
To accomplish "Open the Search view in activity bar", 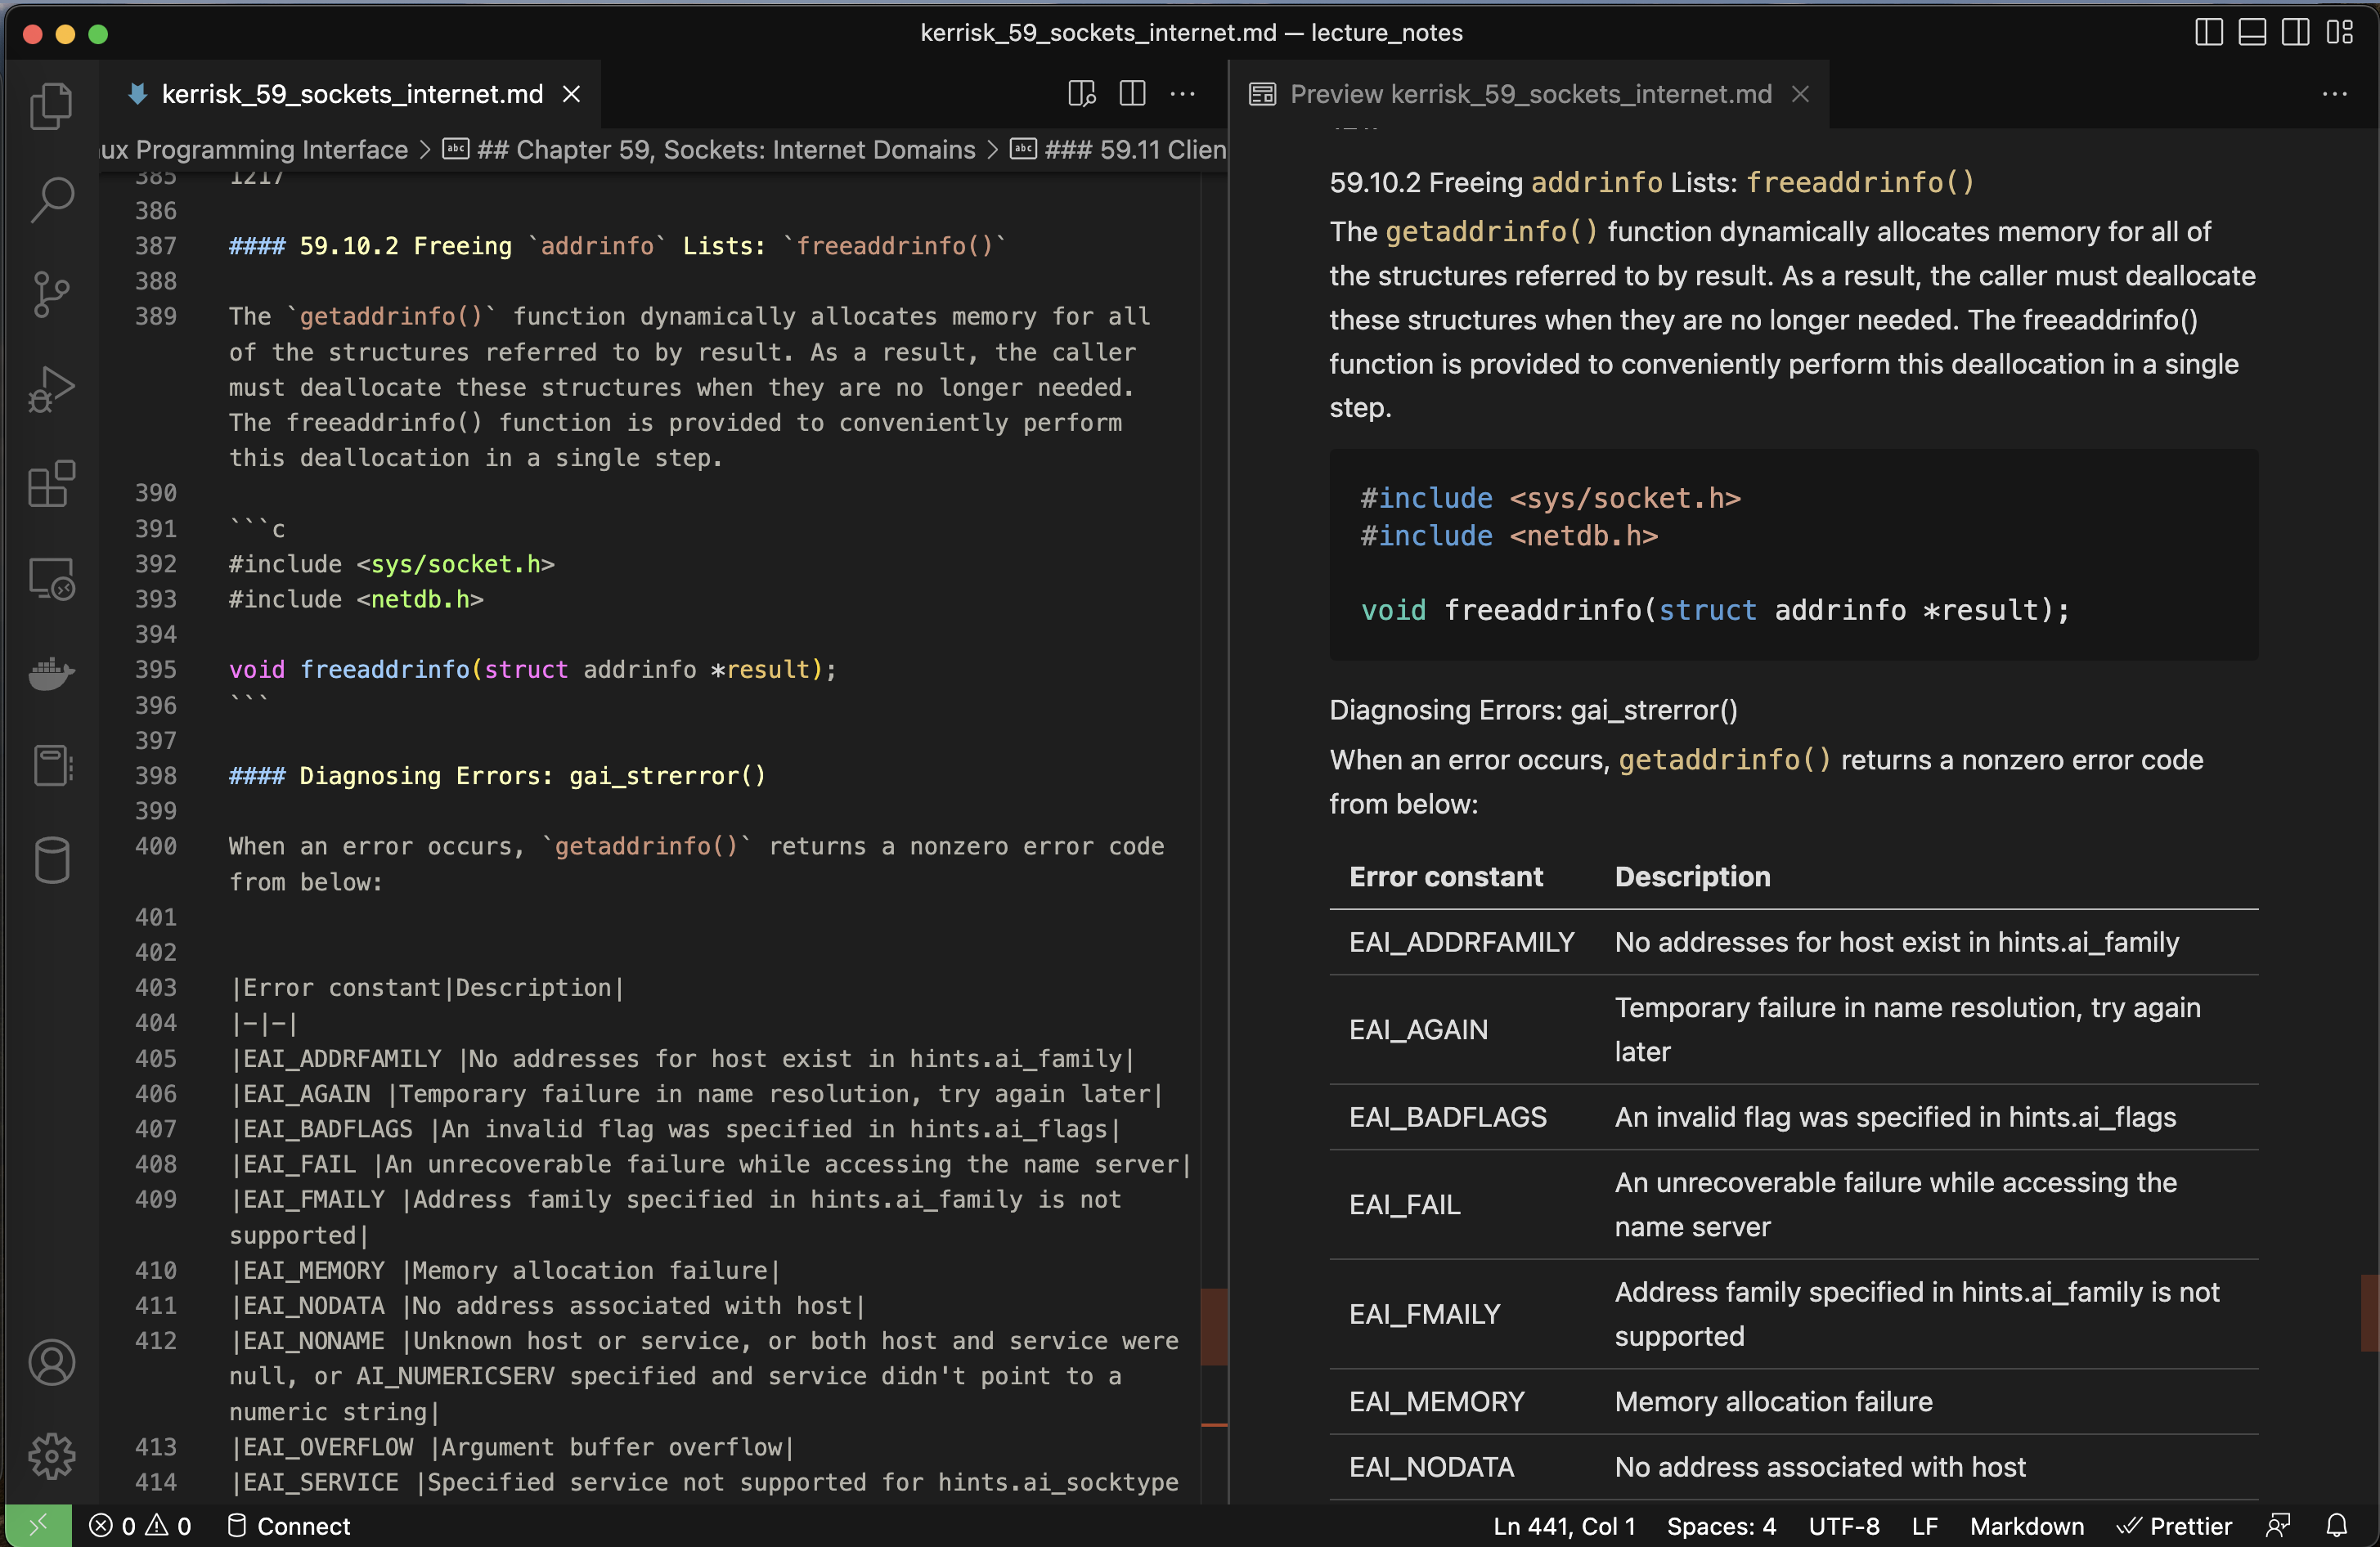I will [51, 199].
